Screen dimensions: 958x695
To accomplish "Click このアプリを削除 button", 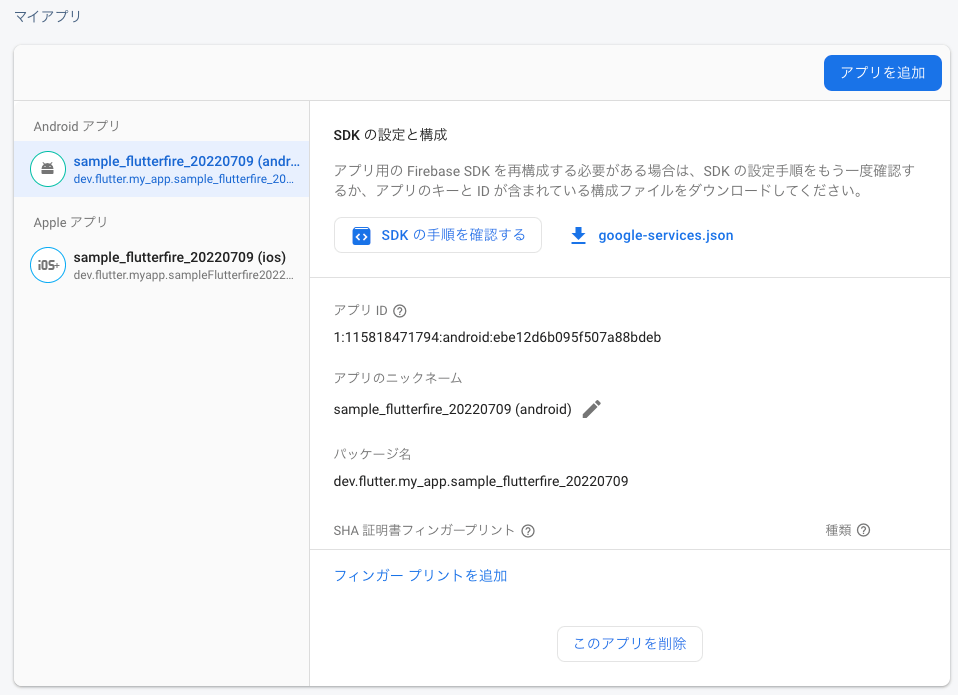I will pos(629,644).
